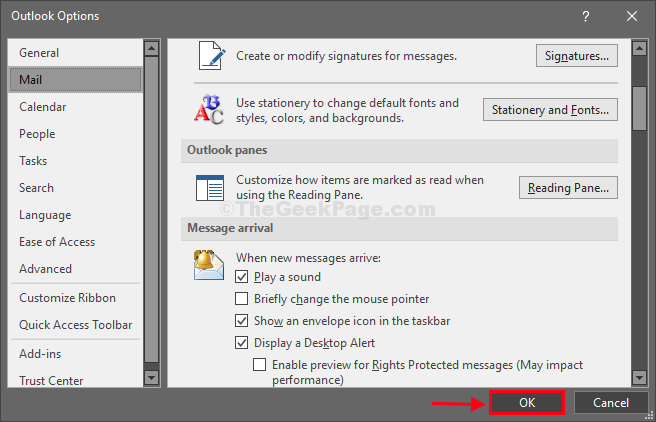Go to Customize Ribbon settings

(67, 298)
